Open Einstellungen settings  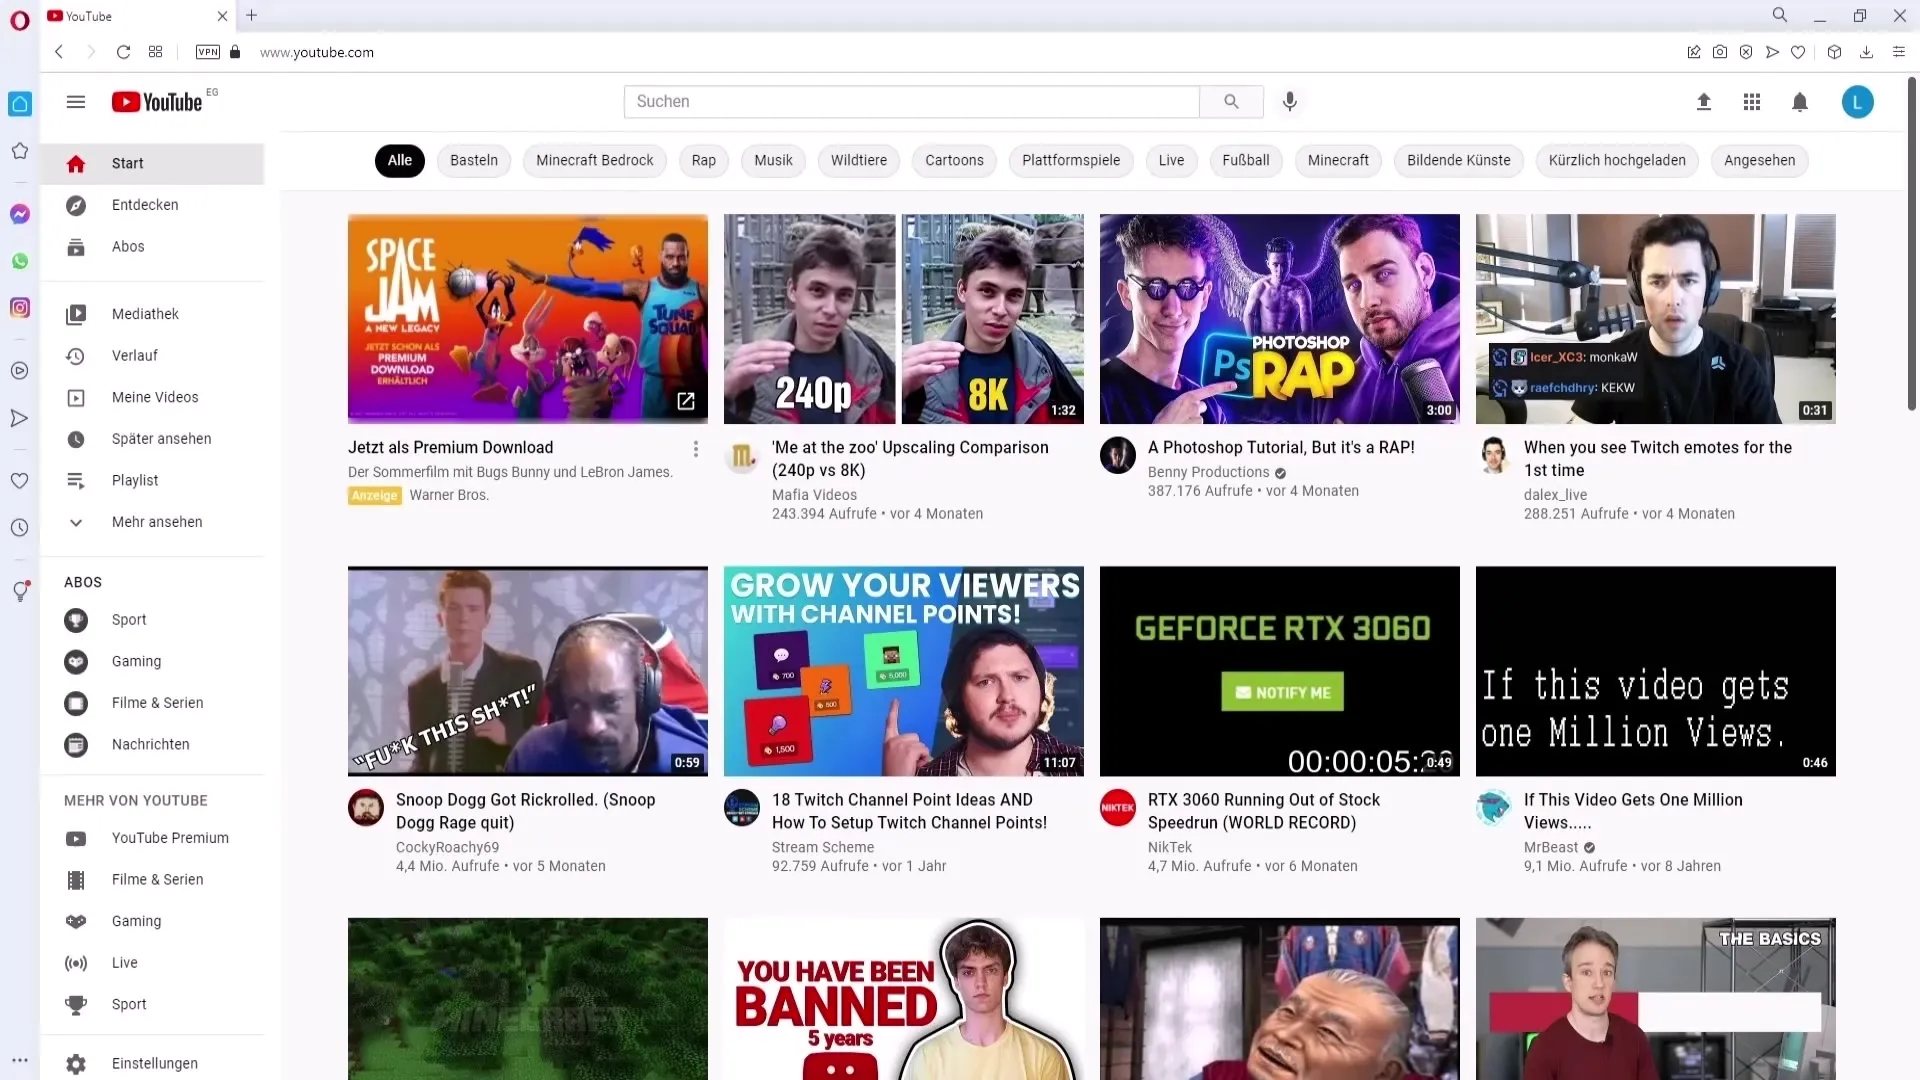(x=152, y=1064)
